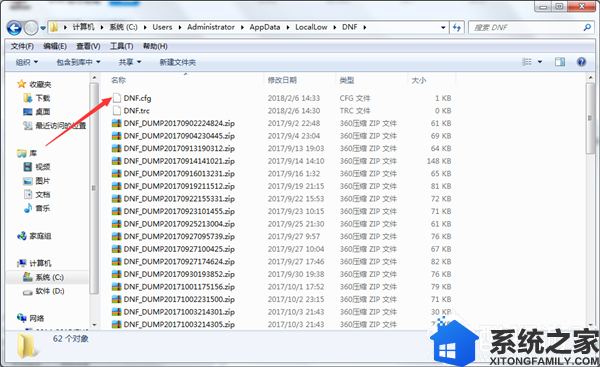Click the Users breadcrumb segment
Viewport: 600px width, 367px height.
162,27
